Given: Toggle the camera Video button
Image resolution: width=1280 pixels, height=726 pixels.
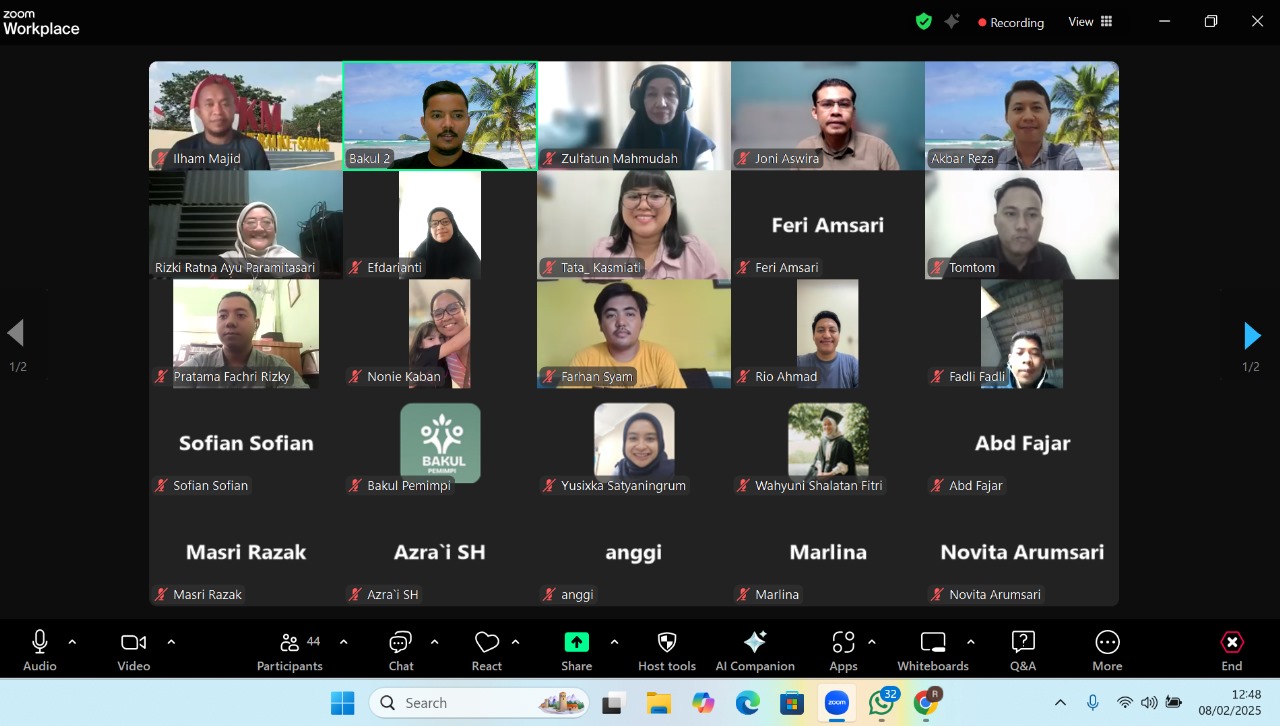Looking at the screenshot, I should click(x=133, y=650).
